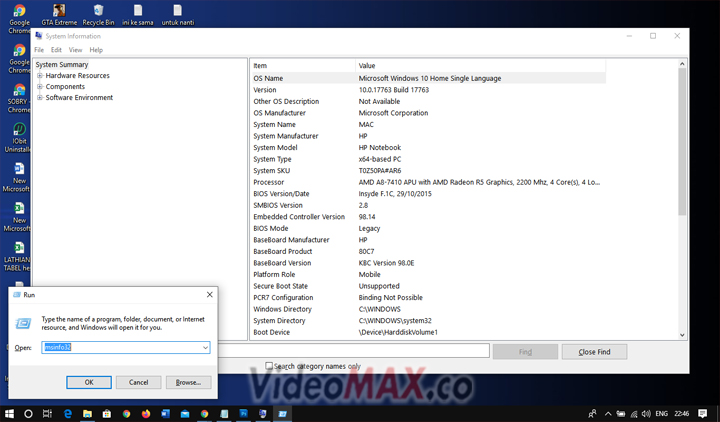The width and height of the screenshot is (720, 422).
Task: Select New Microsoft Word desktop document
Action: [17, 177]
